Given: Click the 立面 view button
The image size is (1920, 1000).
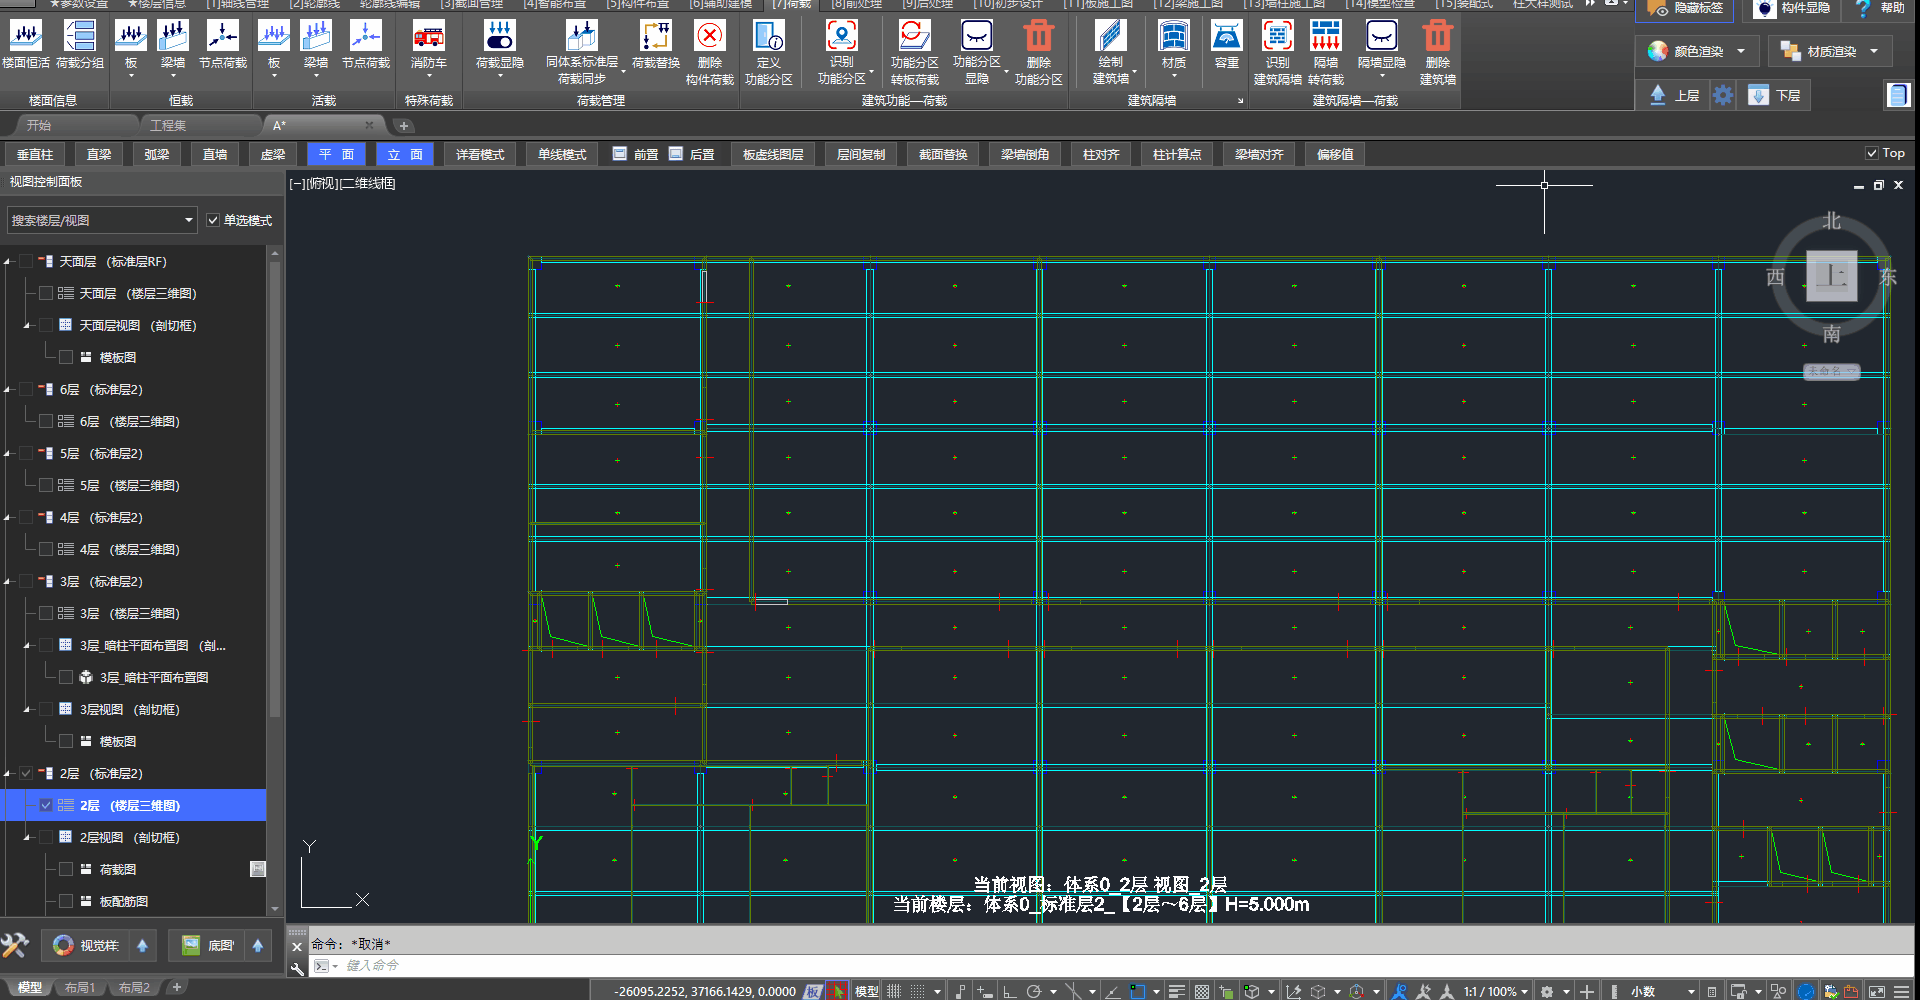Looking at the screenshot, I should pyautogui.click(x=405, y=154).
